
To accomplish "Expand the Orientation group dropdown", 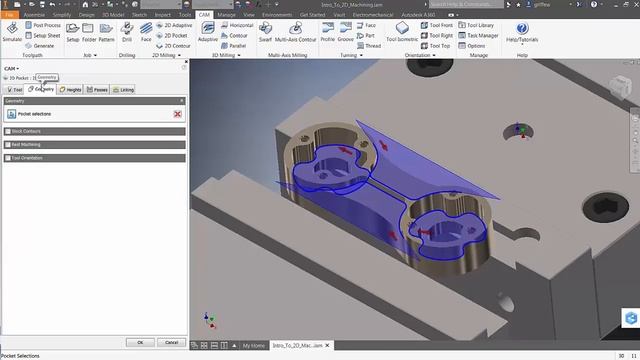I will coord(434,55).
